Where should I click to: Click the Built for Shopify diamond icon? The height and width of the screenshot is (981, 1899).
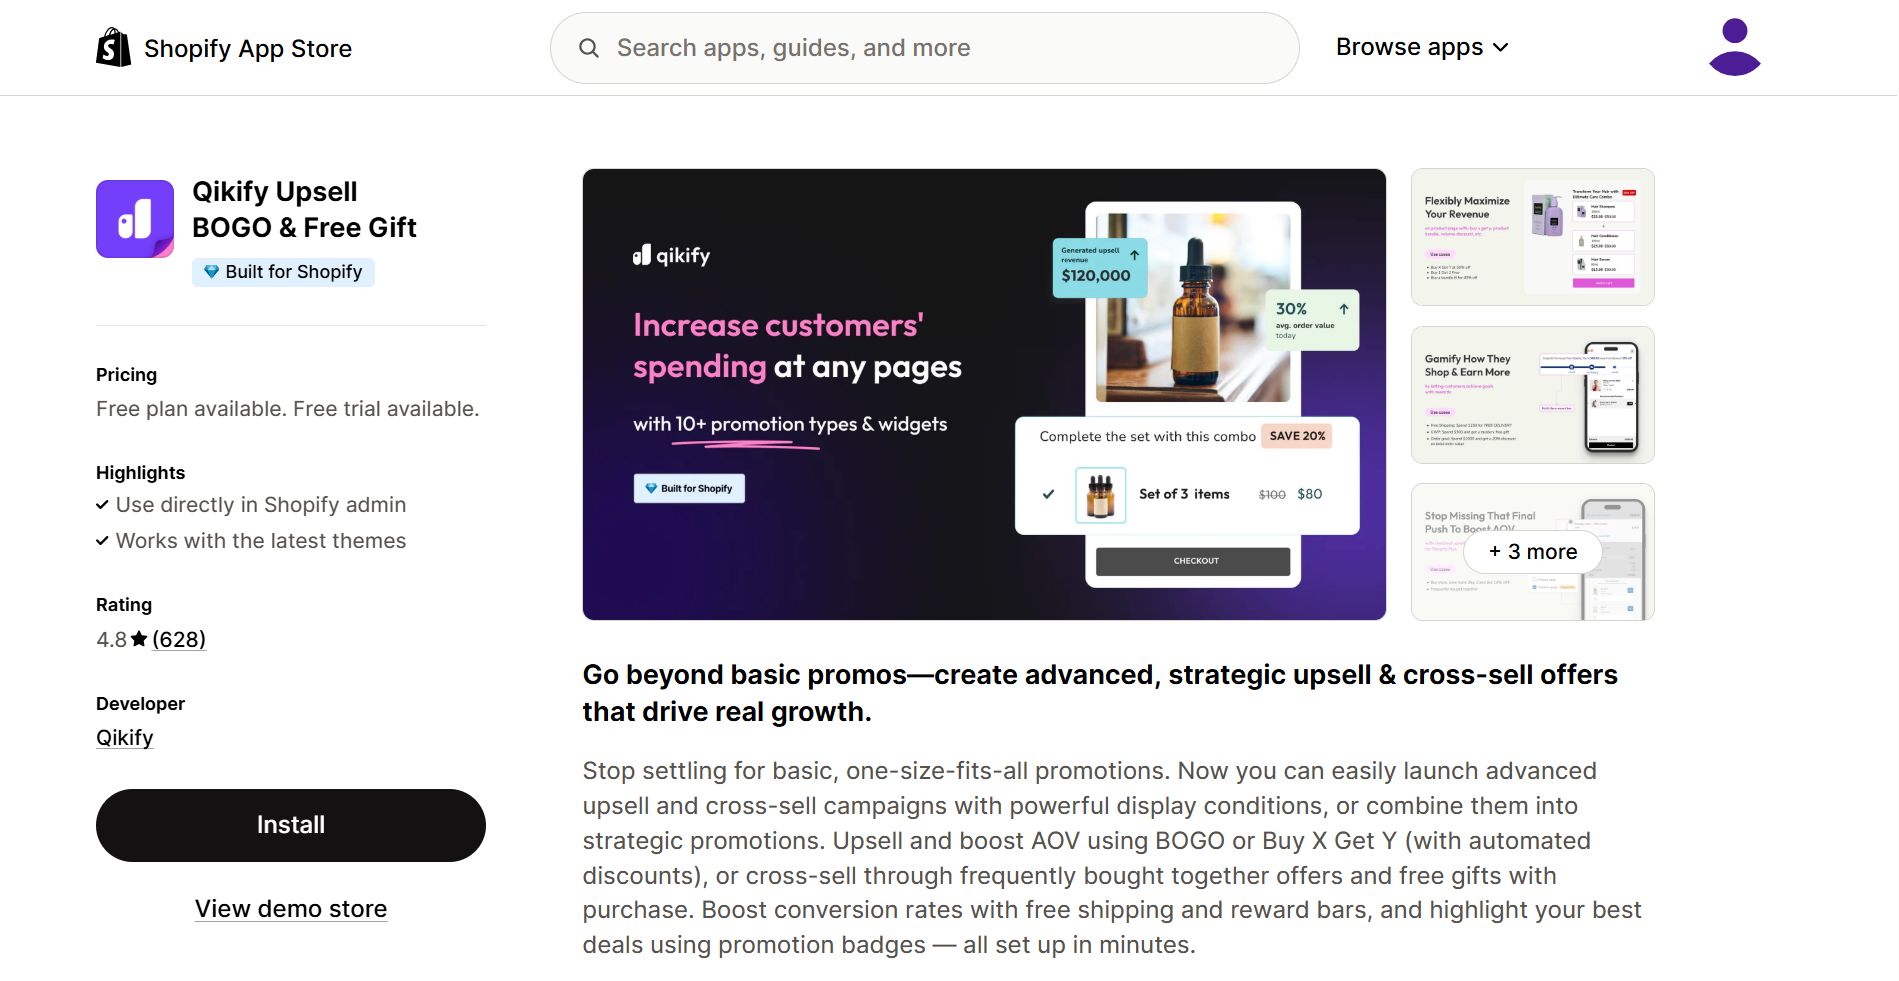pyautogui.click(x=211, y=272)
